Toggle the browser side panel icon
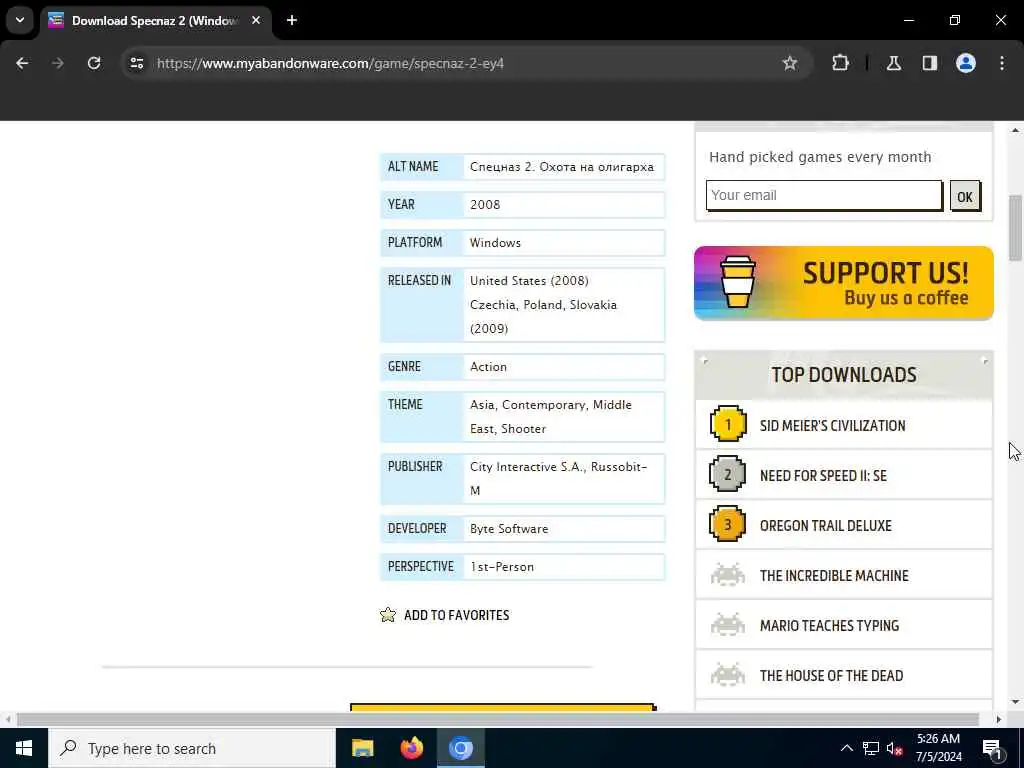 (930, 63)
